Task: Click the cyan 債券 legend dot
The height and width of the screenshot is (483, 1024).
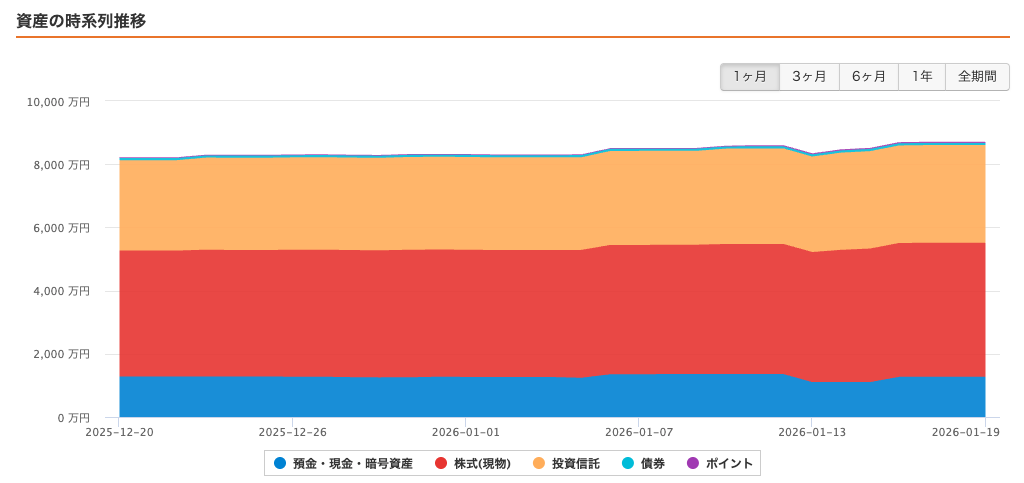Action: (x=628, y=464)
